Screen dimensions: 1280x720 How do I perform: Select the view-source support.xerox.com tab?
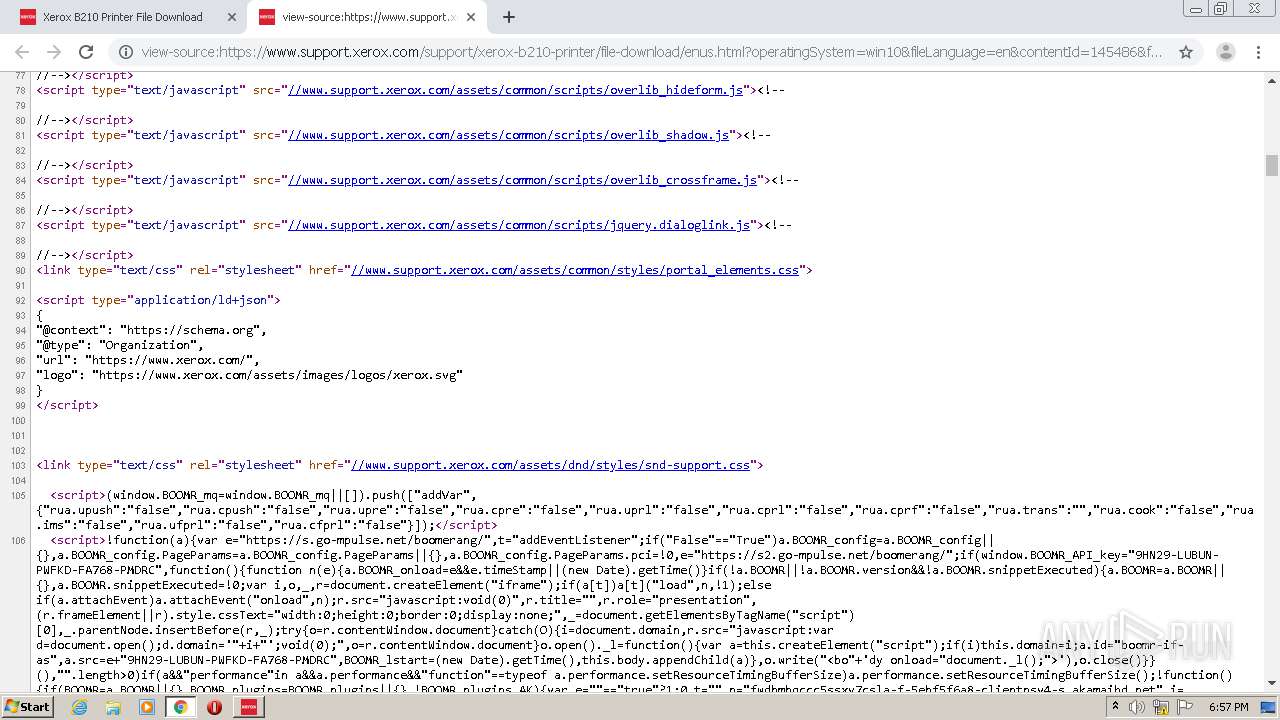pos(368,17)
